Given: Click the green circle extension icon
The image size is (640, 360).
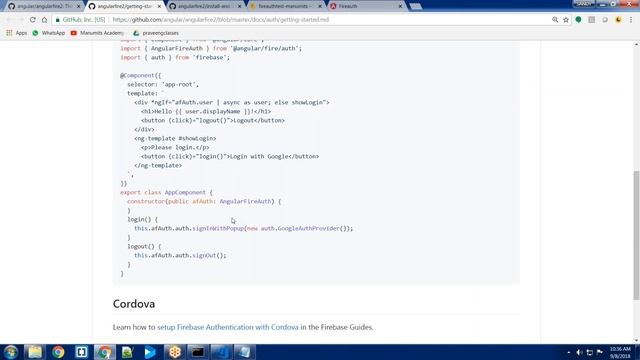Looking at the screenshot, I should point(578,20).
